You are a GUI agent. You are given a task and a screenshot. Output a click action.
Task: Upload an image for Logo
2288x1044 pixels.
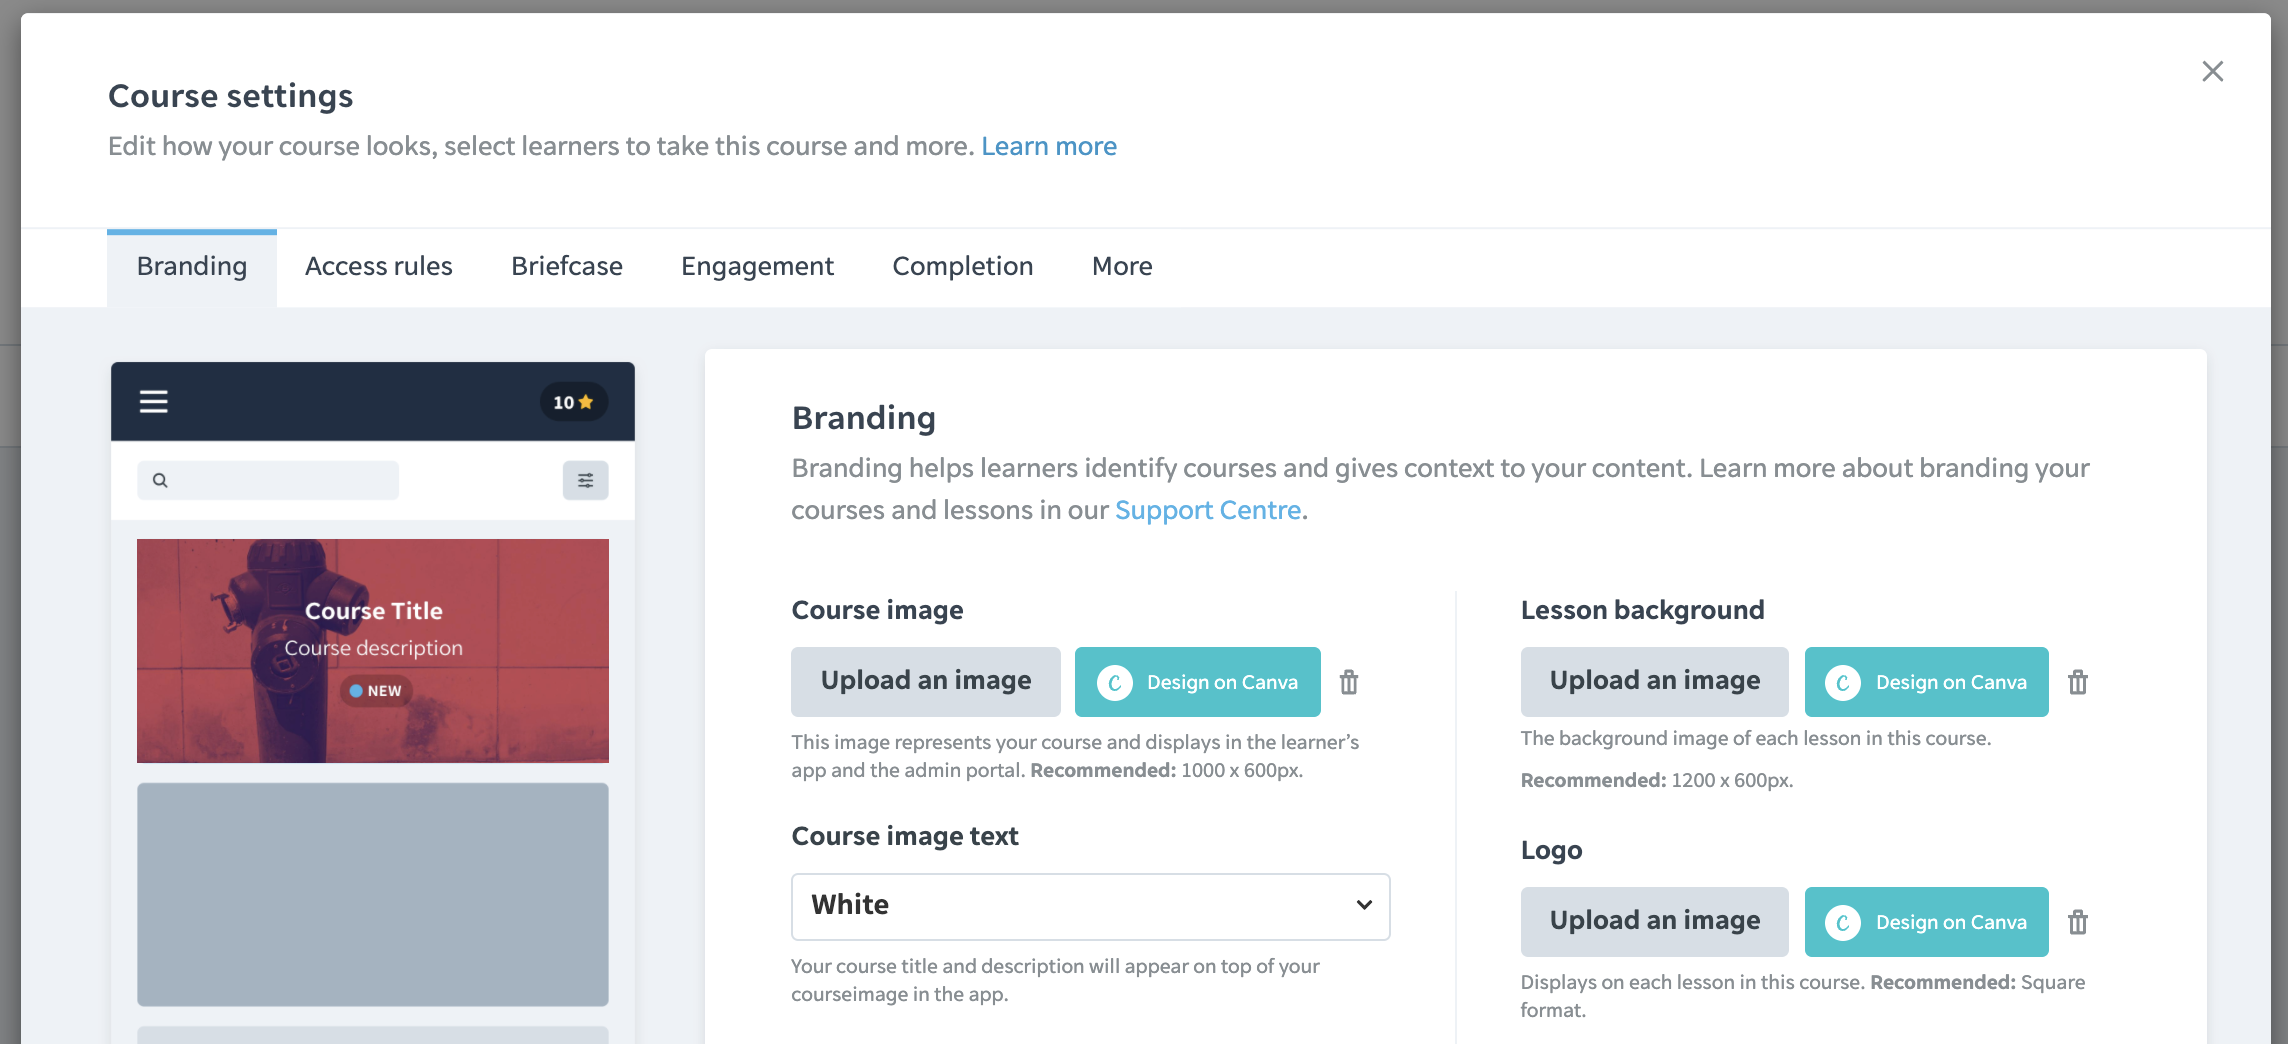pos(1655,922)
